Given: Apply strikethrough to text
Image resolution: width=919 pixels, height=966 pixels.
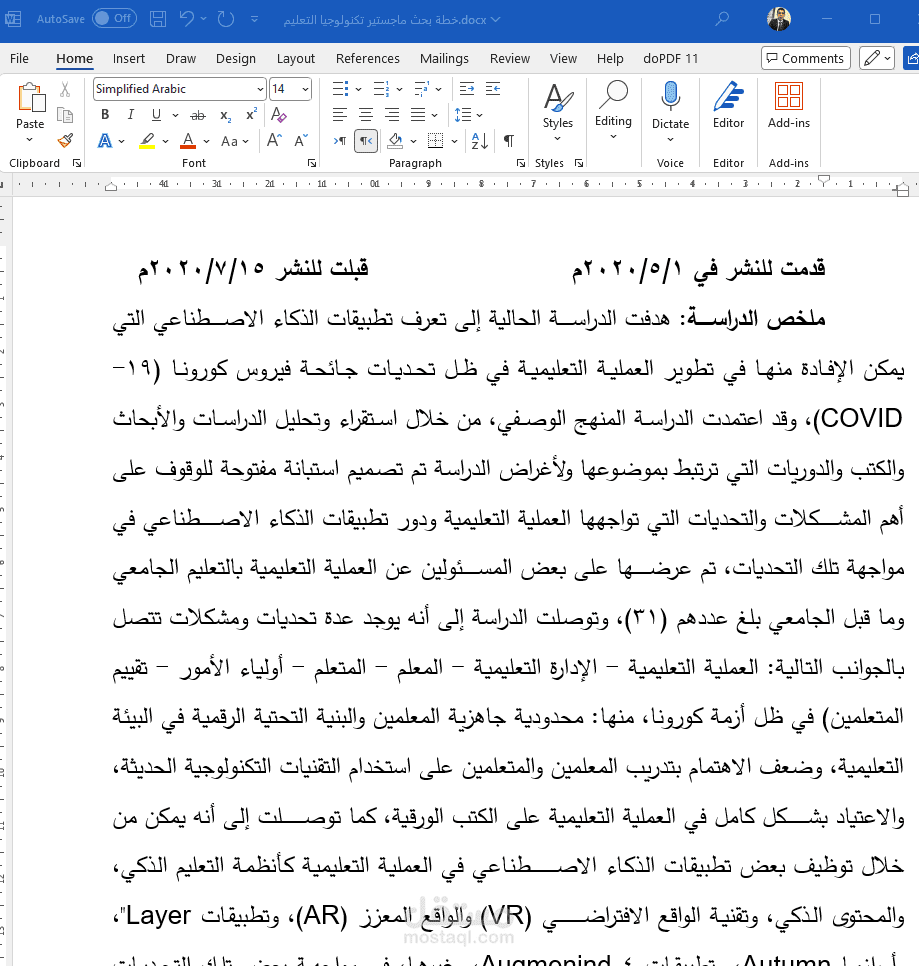Looking at the screenshot, I should [x=198, y=115].
